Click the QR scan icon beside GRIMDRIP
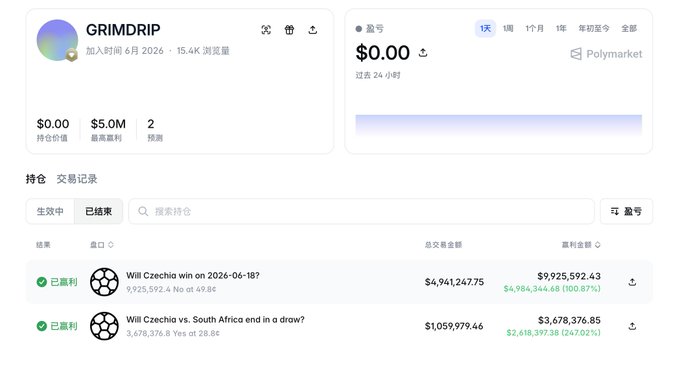This screenshot has width=680, height=376. coord(266,30)
